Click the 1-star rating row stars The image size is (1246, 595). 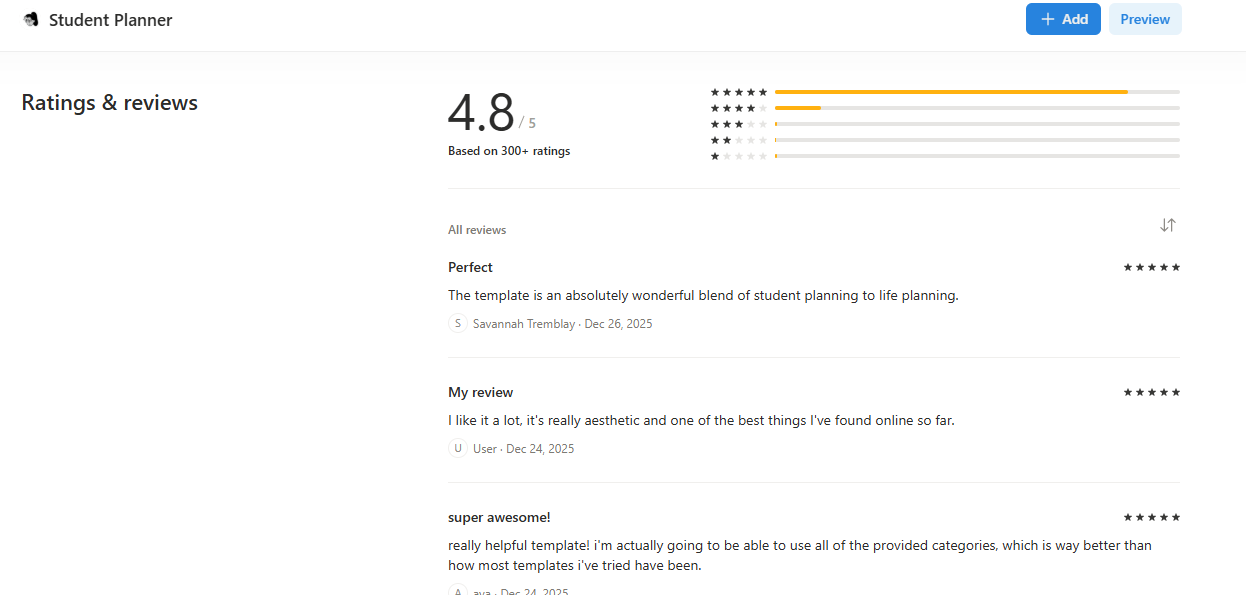739,156
